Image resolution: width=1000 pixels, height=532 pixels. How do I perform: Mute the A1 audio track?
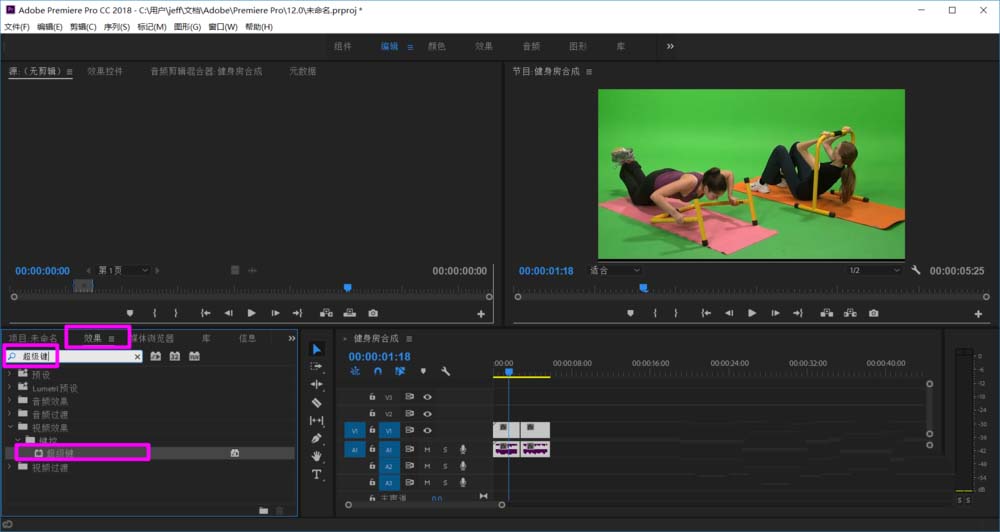pyautogui.click(x=427, y=449)
